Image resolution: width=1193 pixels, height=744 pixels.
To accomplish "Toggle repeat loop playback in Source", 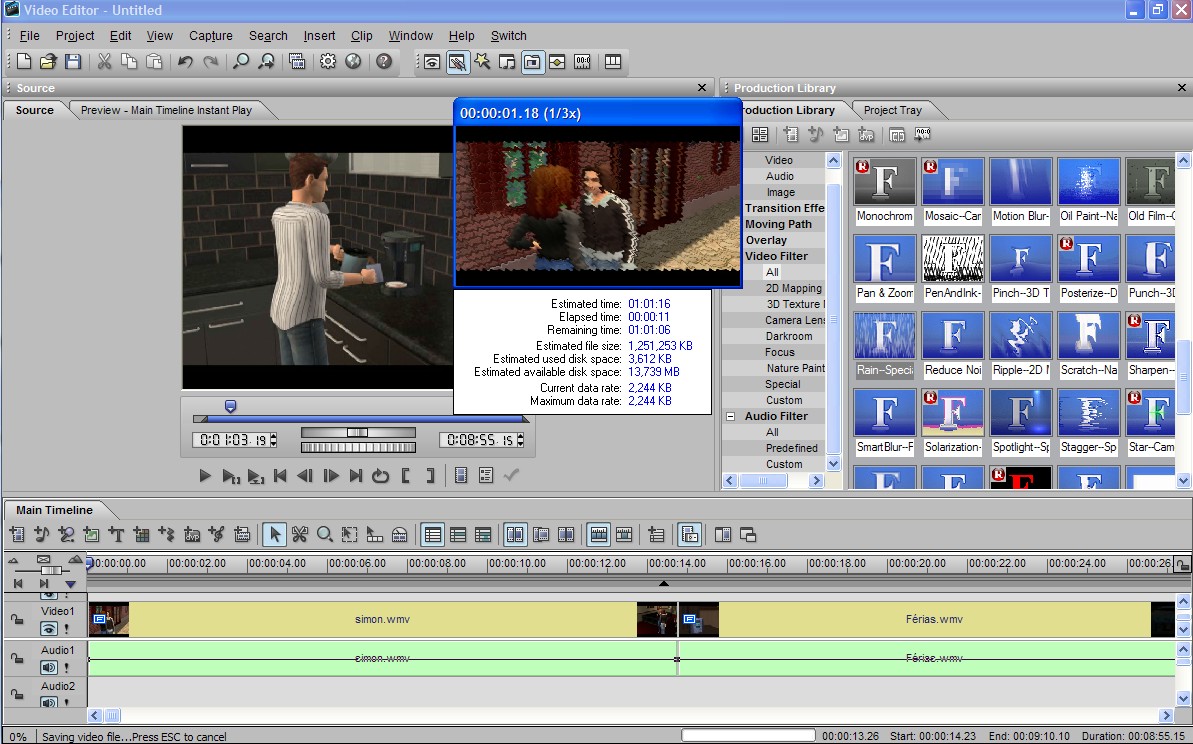I will pos(380,475).
